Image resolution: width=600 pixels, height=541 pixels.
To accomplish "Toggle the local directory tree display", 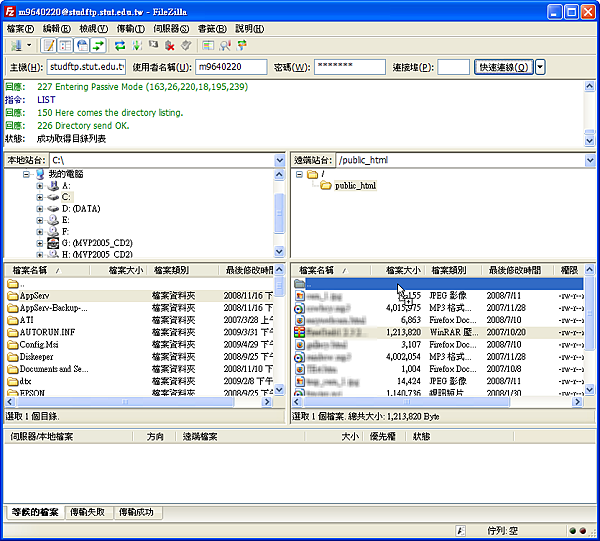I will click(65, 46).
